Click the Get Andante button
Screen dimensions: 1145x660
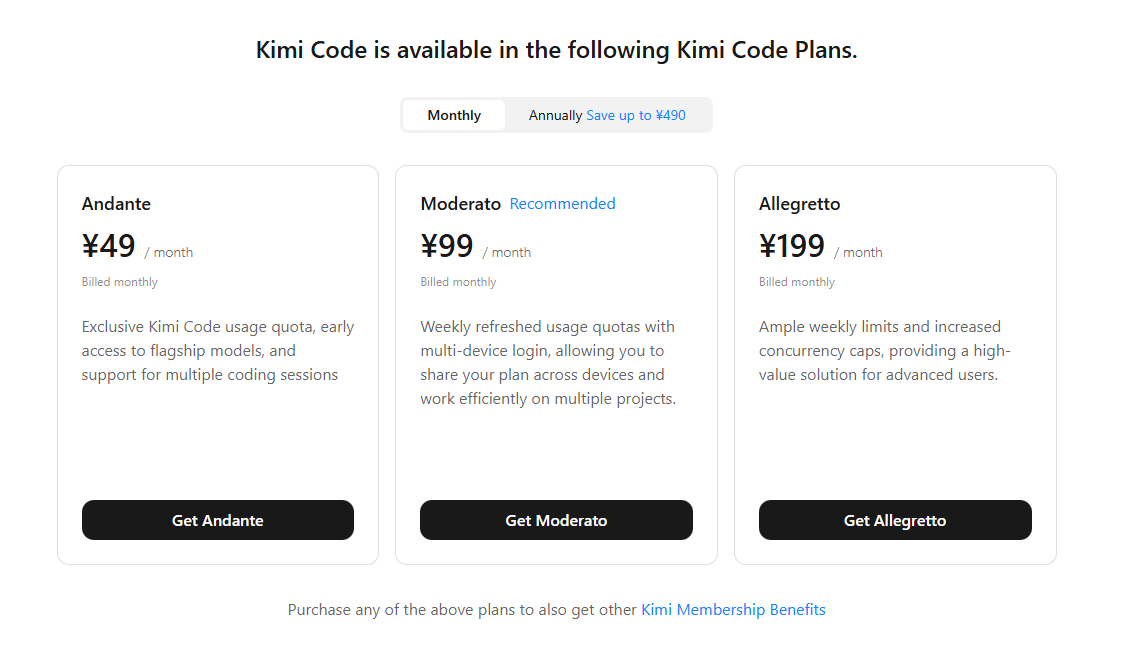[218, 520]
